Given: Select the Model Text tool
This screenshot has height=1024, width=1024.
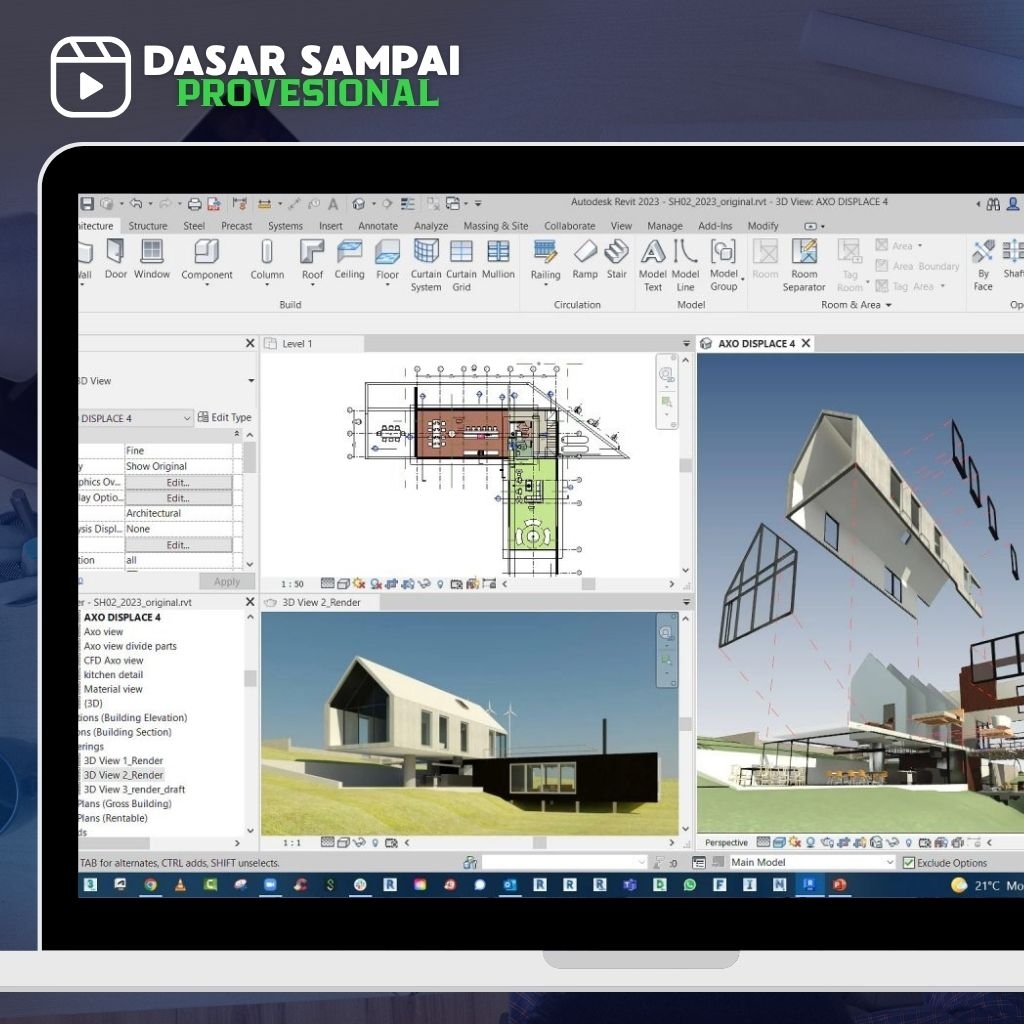Looking at the screenshot, I should pos(652,264).
